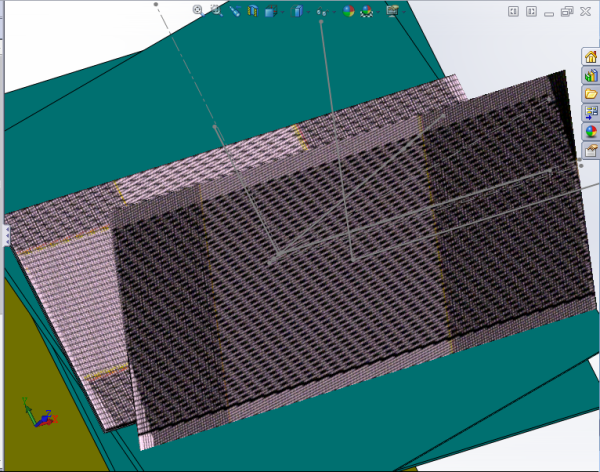
Task: Open the Design Library task pane tab
Action: 591,75
